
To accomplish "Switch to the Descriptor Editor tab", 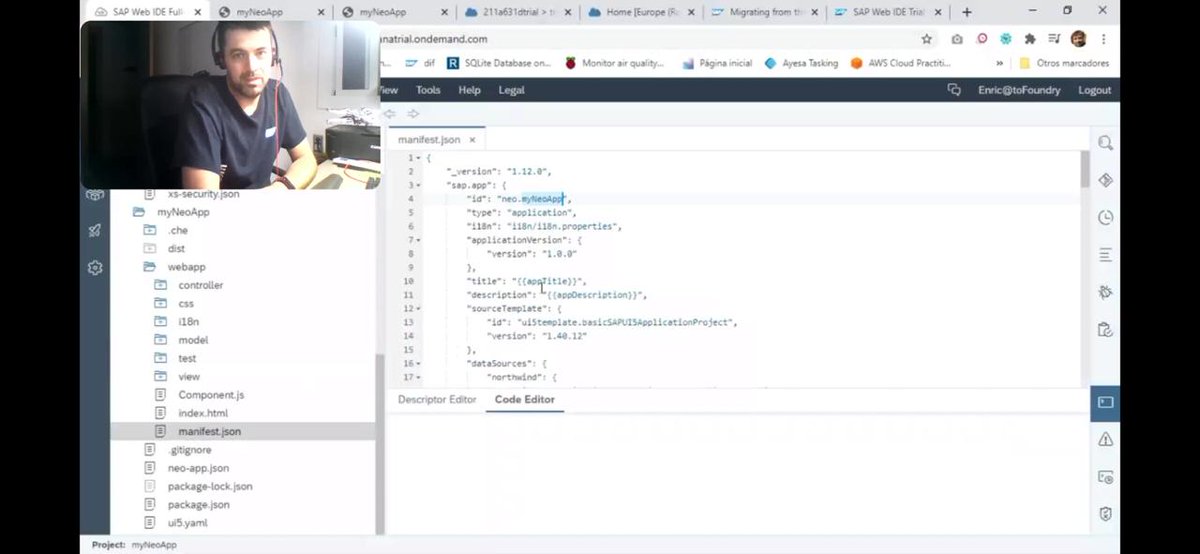I will coord(437,399).
